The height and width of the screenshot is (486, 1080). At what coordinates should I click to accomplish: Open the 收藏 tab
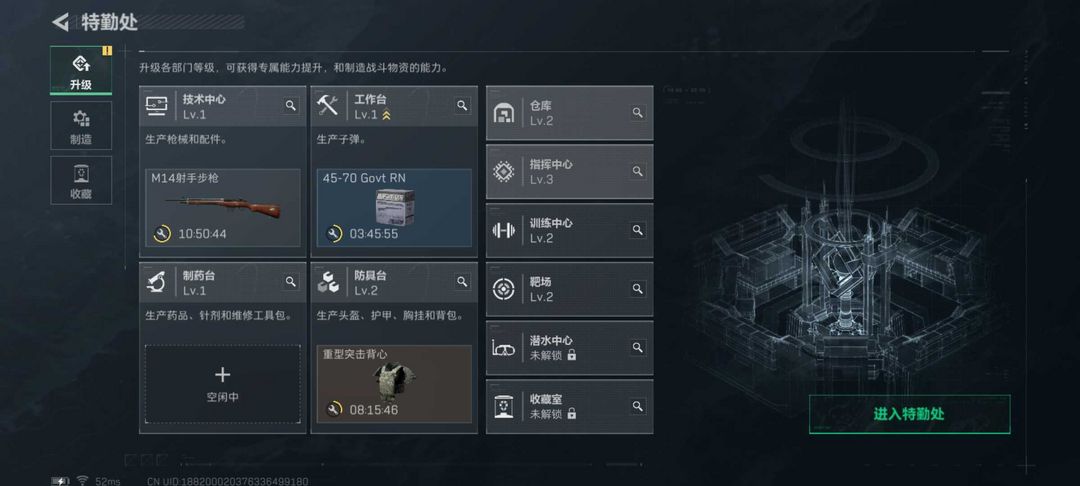click(81, 180)
